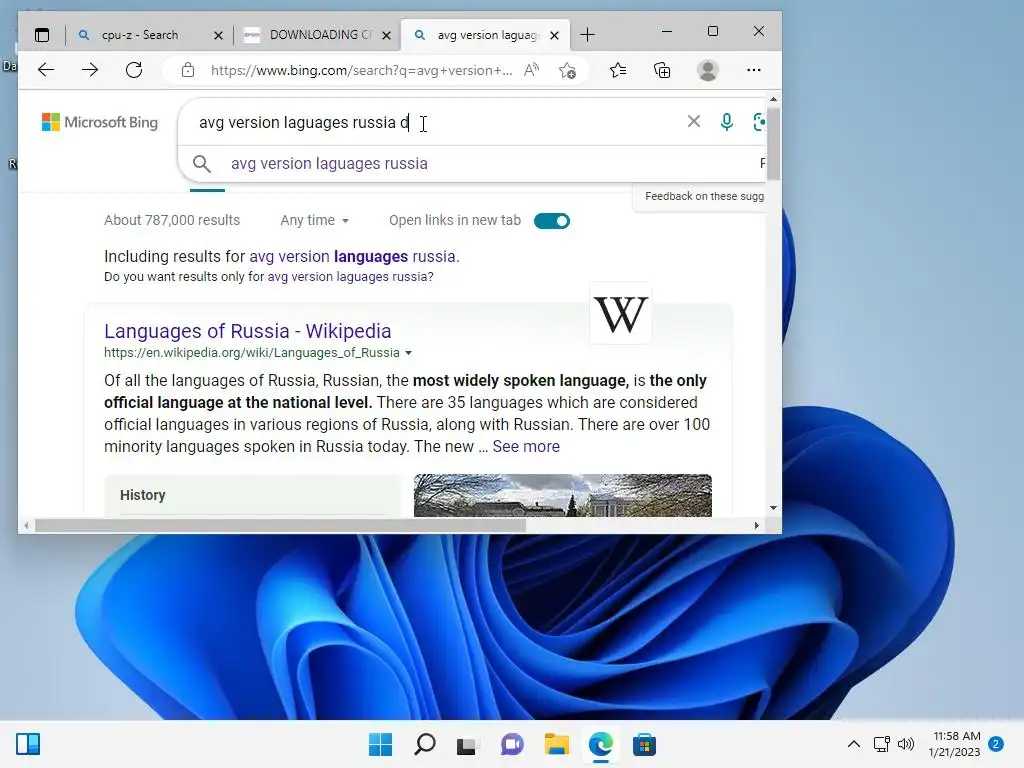Image resolution: width=1024 pixels, height=768 pixels.
Task: Clear the Bing search box text
Action: pos(694,121)
